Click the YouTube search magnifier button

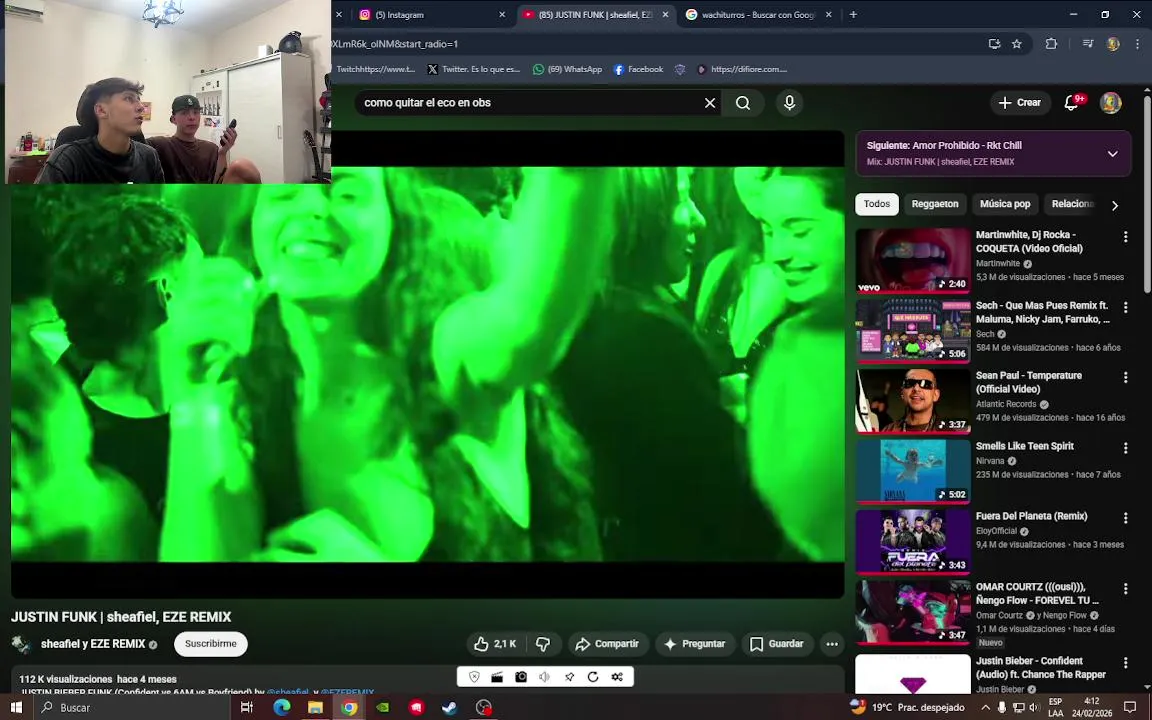[x=743, y=103]
